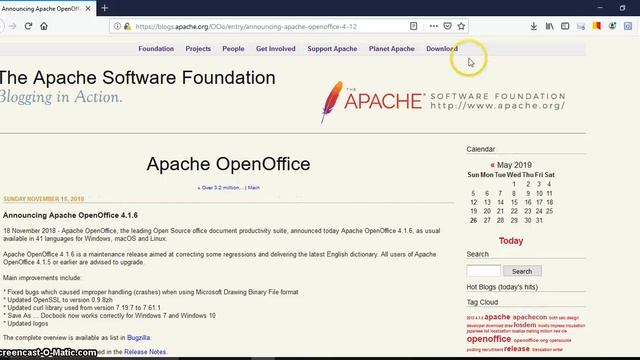Click the 'openoffice' tag in Tag Cloud
This screenshot has width=640, height=360.
[489, 339]
